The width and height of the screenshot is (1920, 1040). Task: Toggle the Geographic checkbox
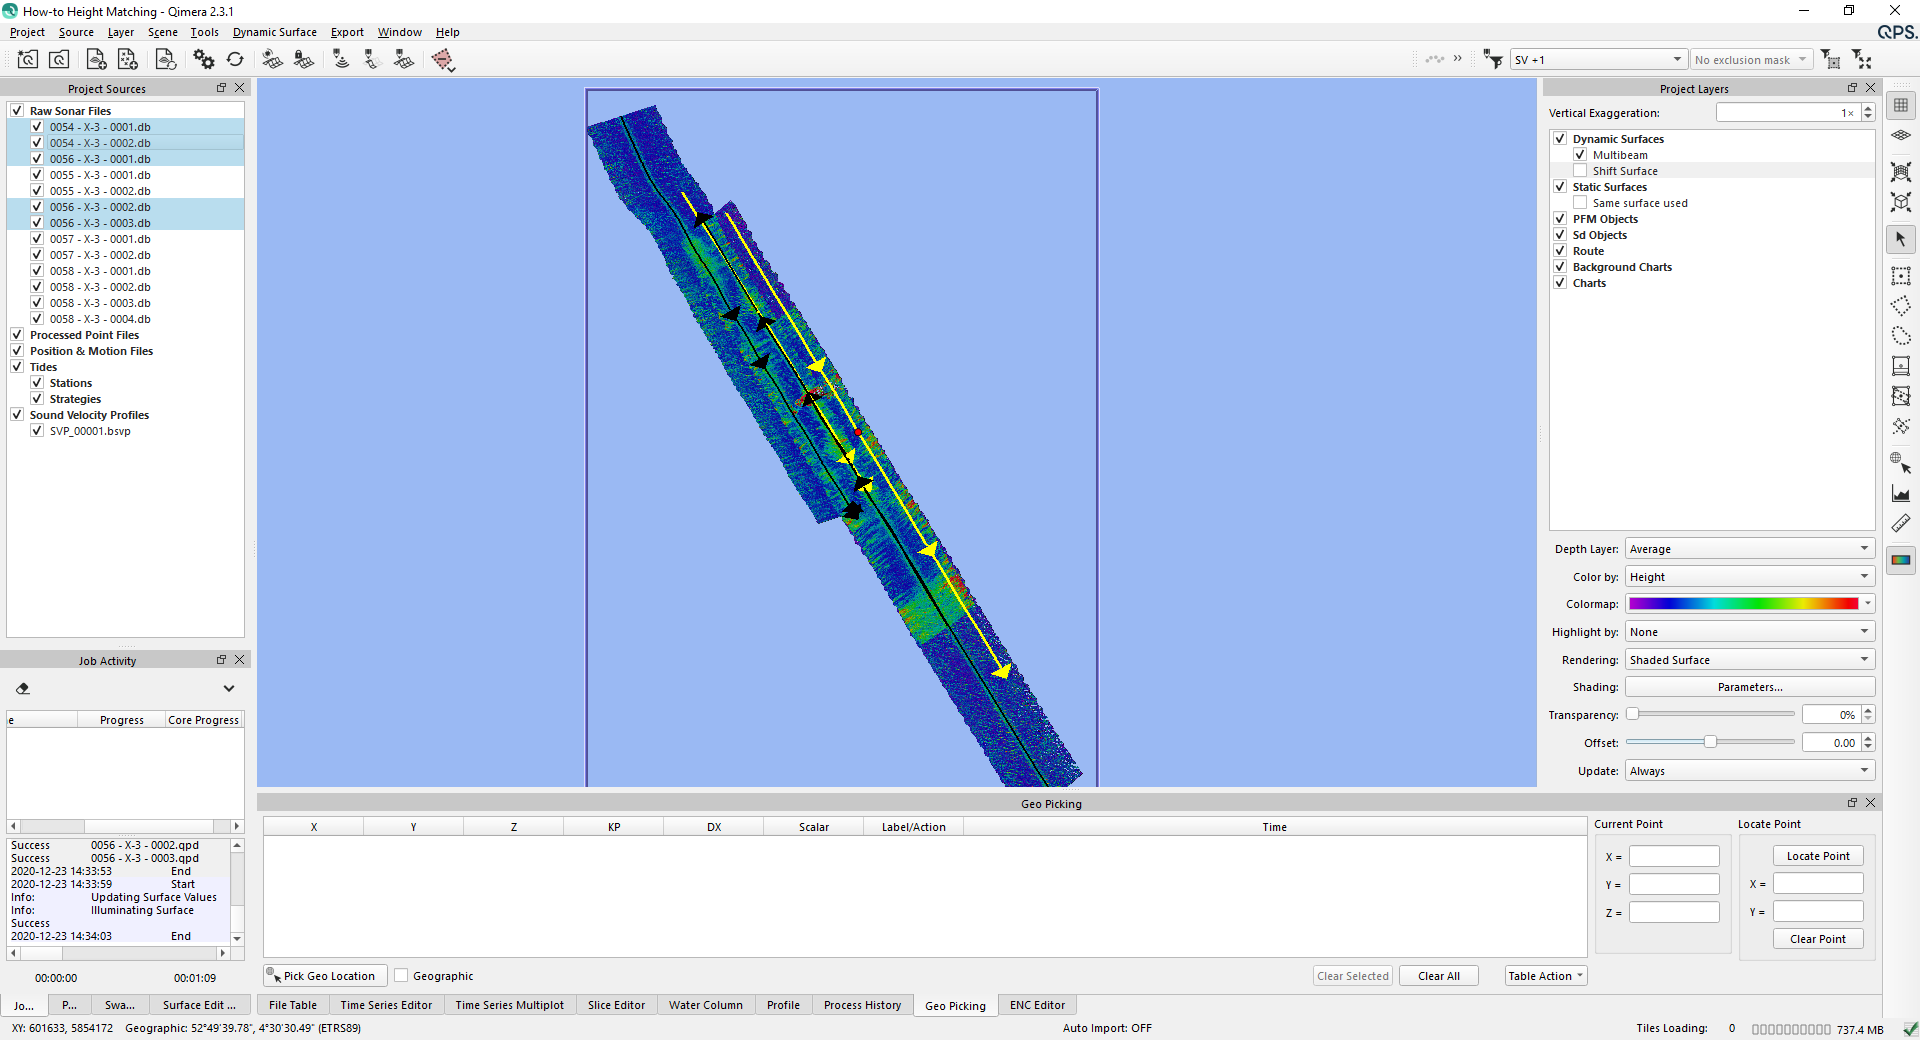click(401, 976)
